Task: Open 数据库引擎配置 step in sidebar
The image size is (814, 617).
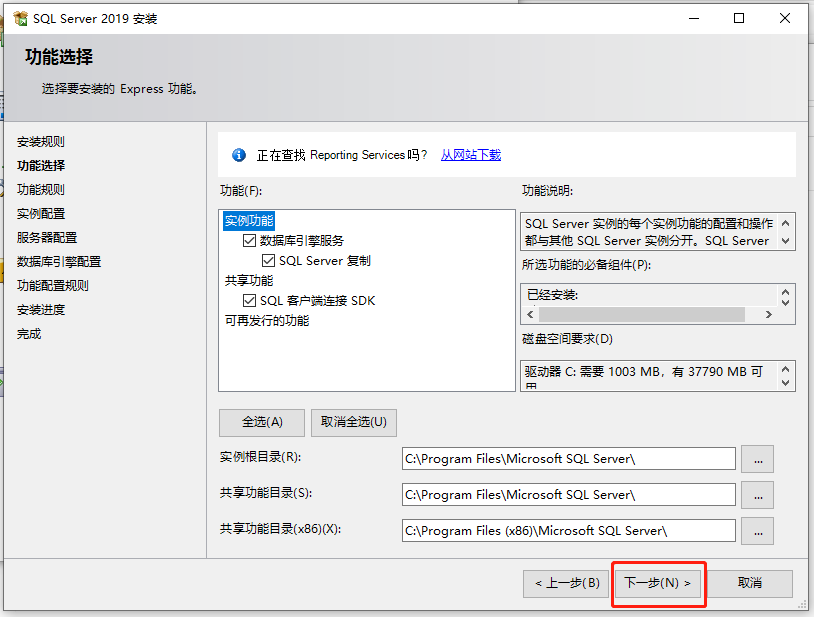Action: [59, 262]
